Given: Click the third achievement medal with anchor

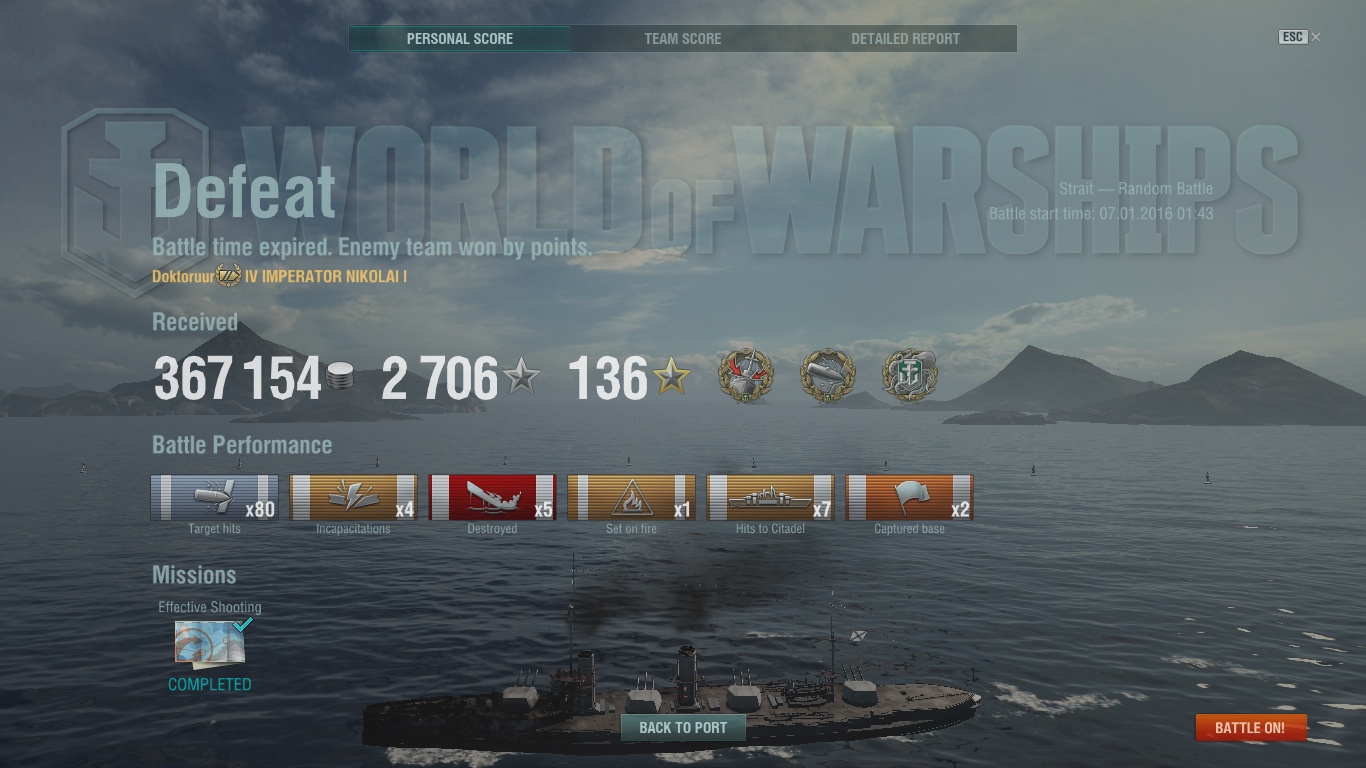Looking at the screenshot, I should [x=909, y=376].
